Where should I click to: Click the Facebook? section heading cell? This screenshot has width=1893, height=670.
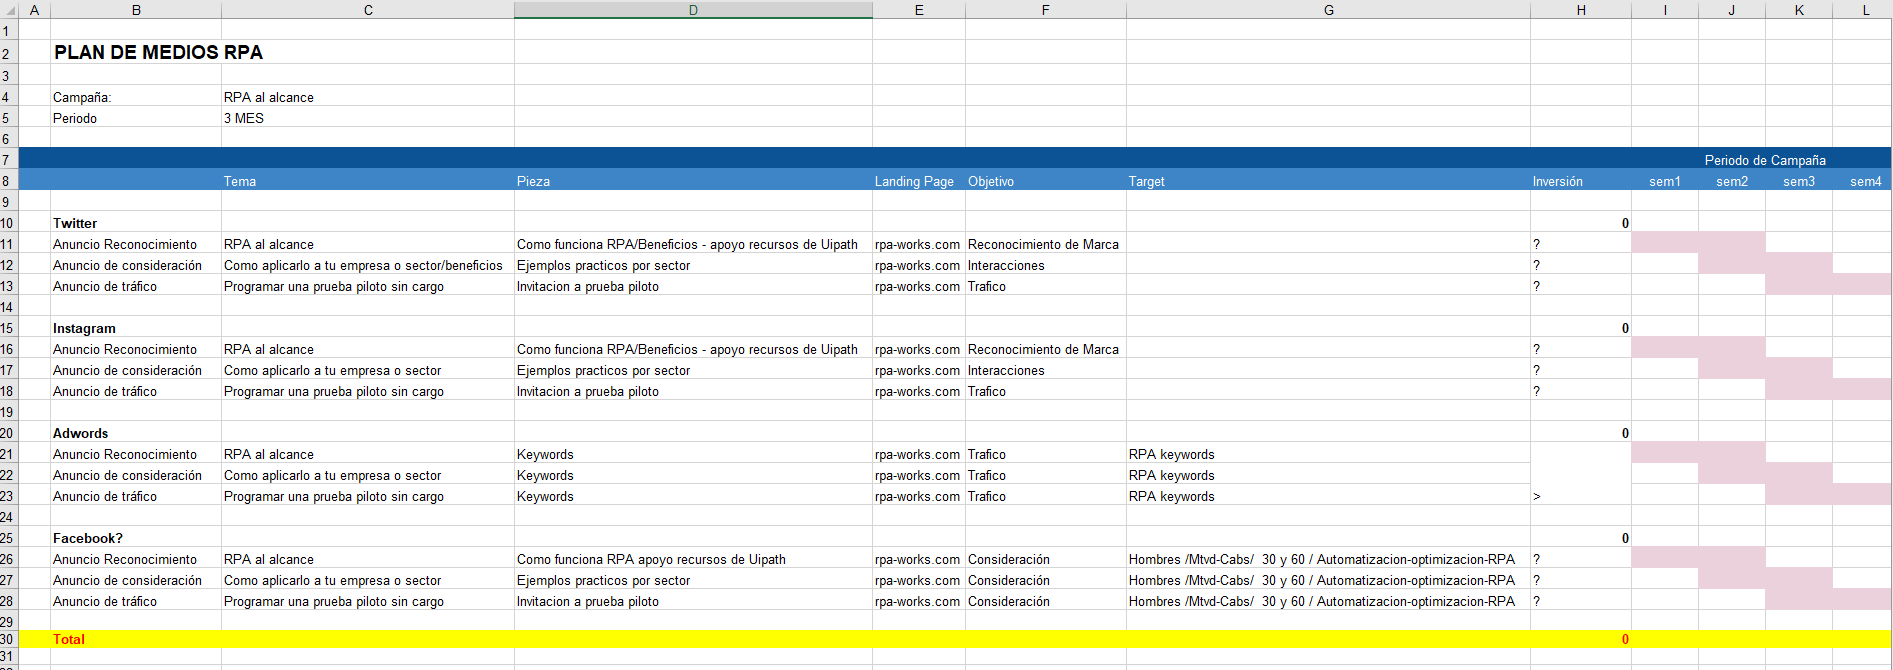click(136, 538)
